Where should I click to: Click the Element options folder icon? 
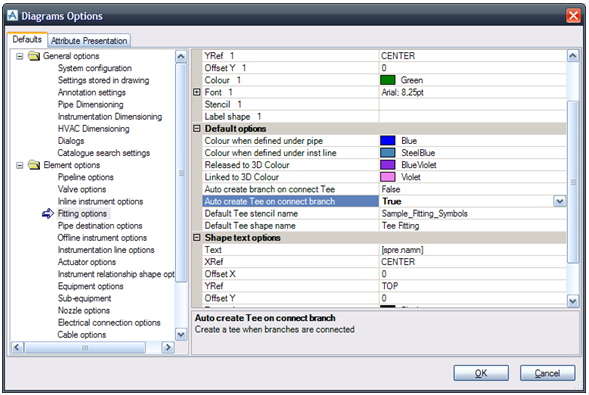[x=34, y=165]
